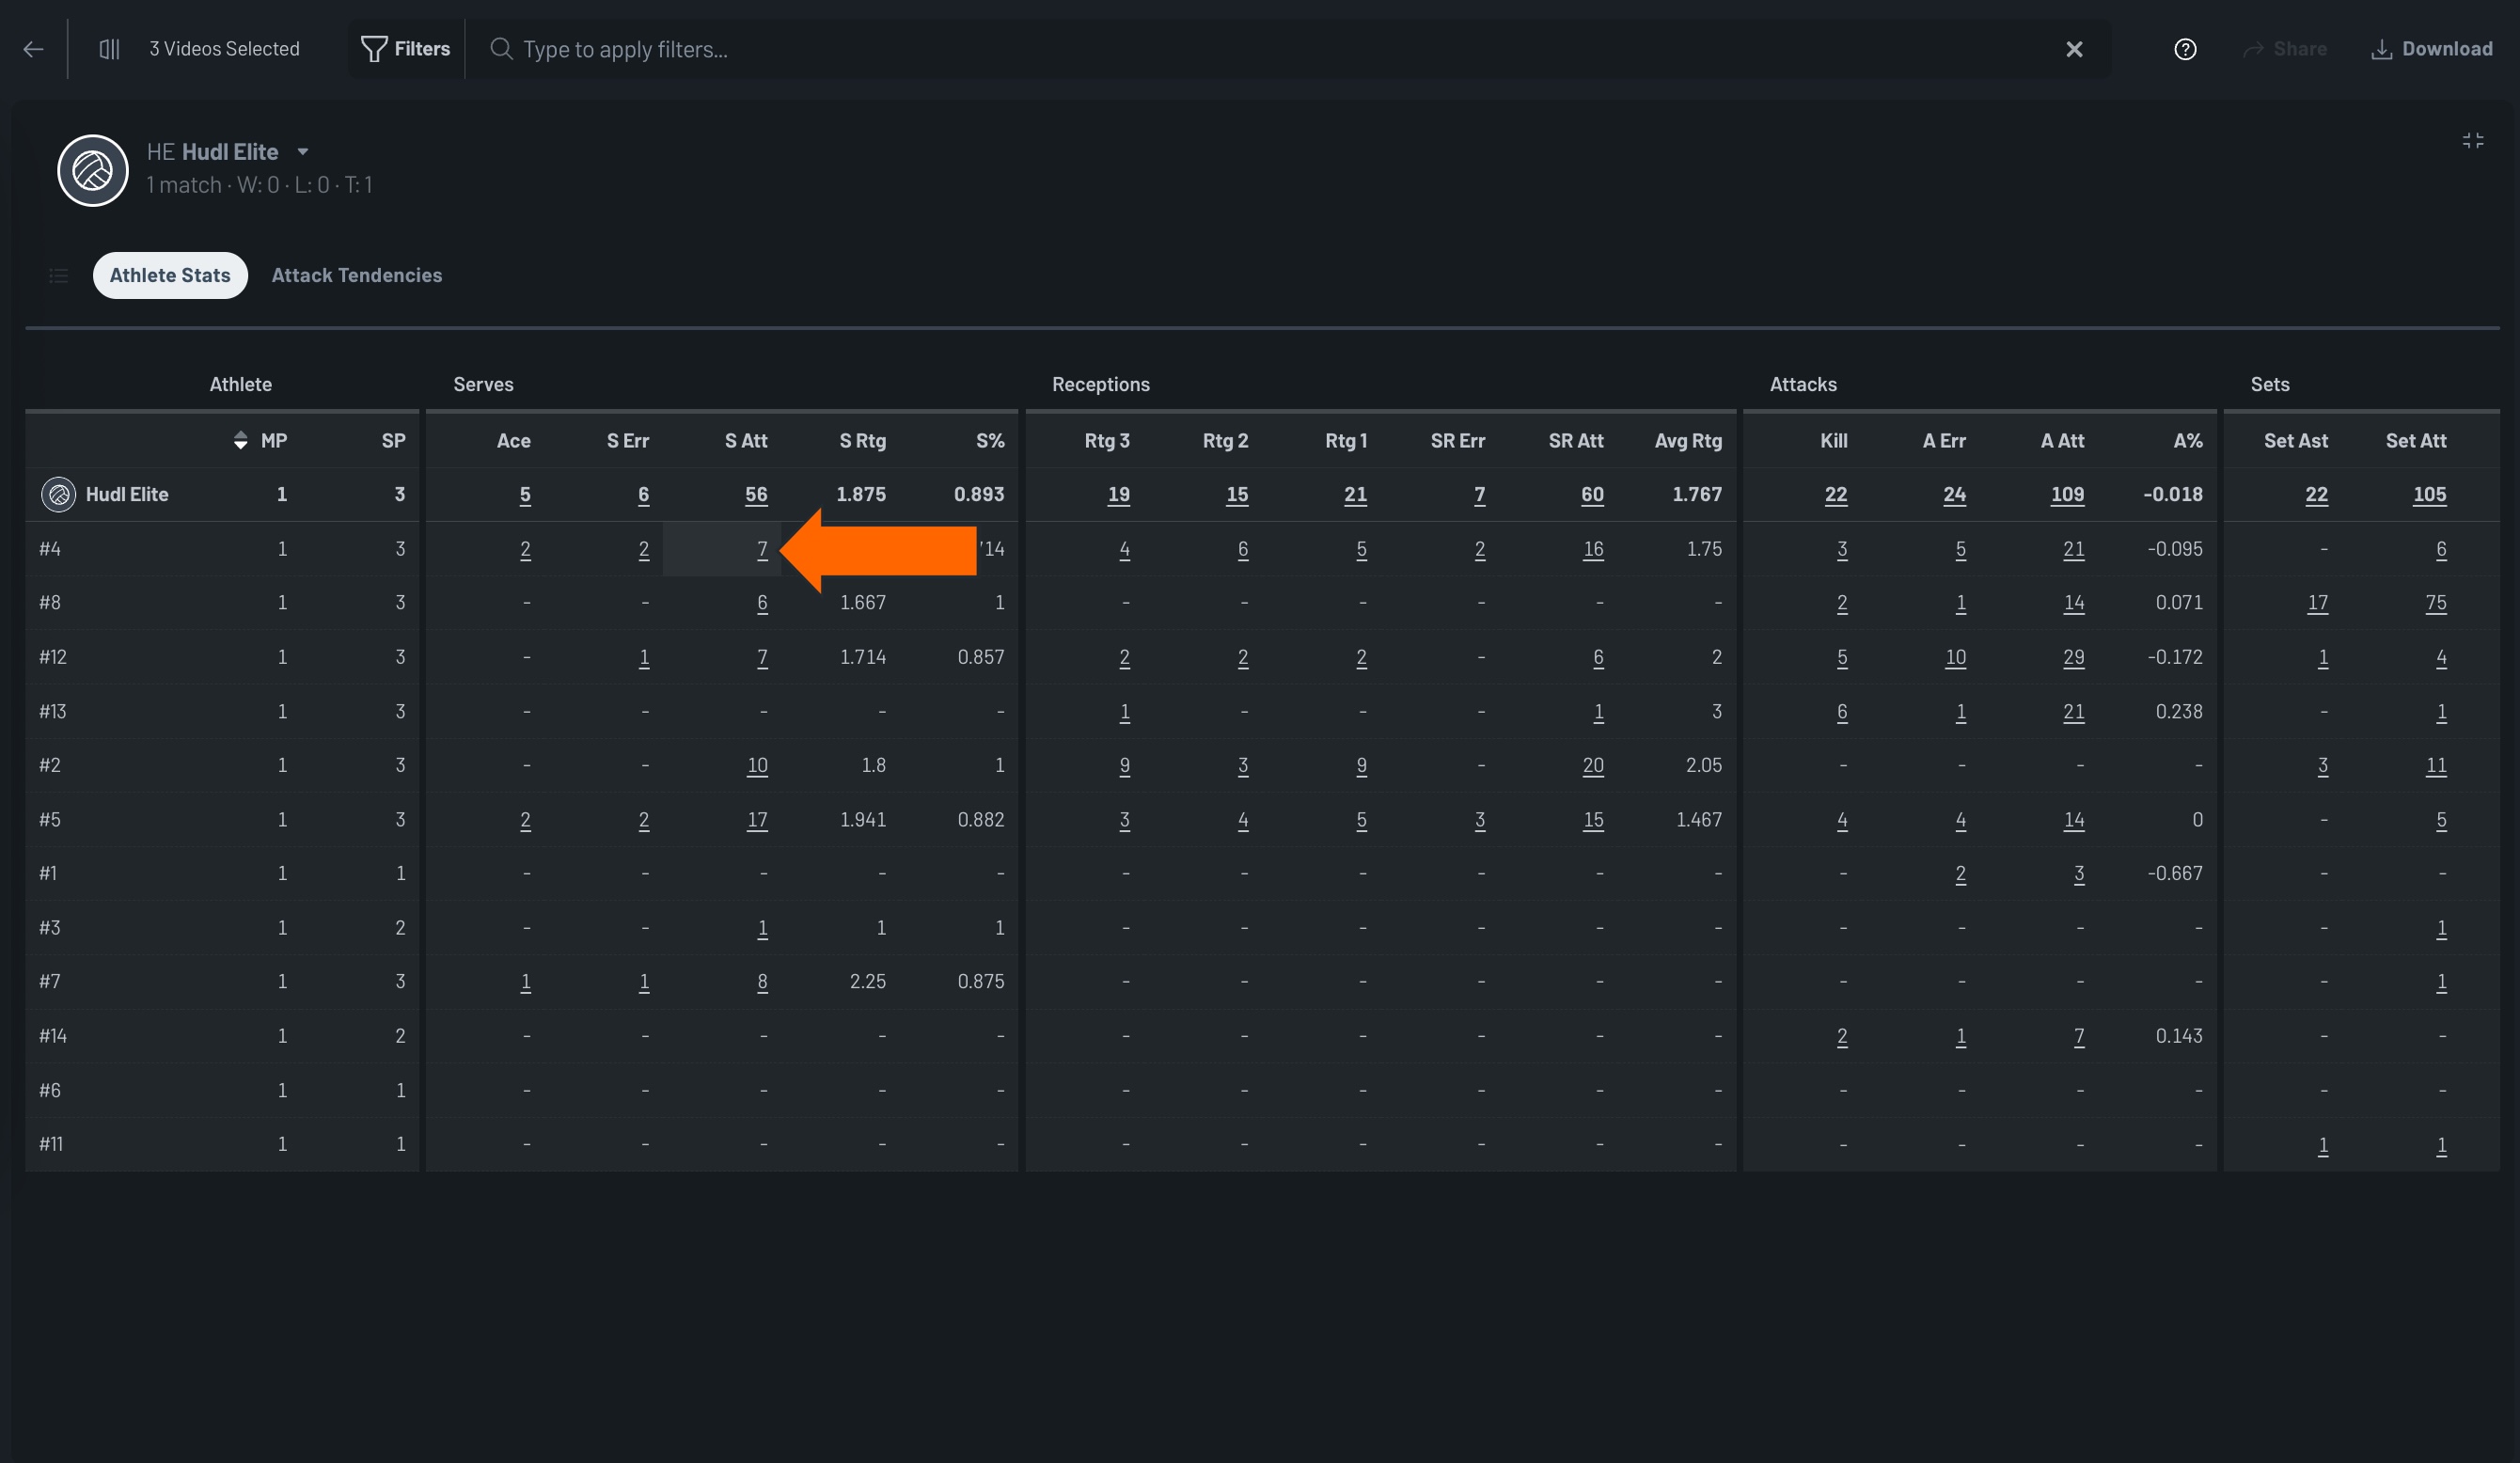Open Hudl Elite total S Att value 56
Viewport: 2520px width, 1463px height.
[x=756, y=495]
